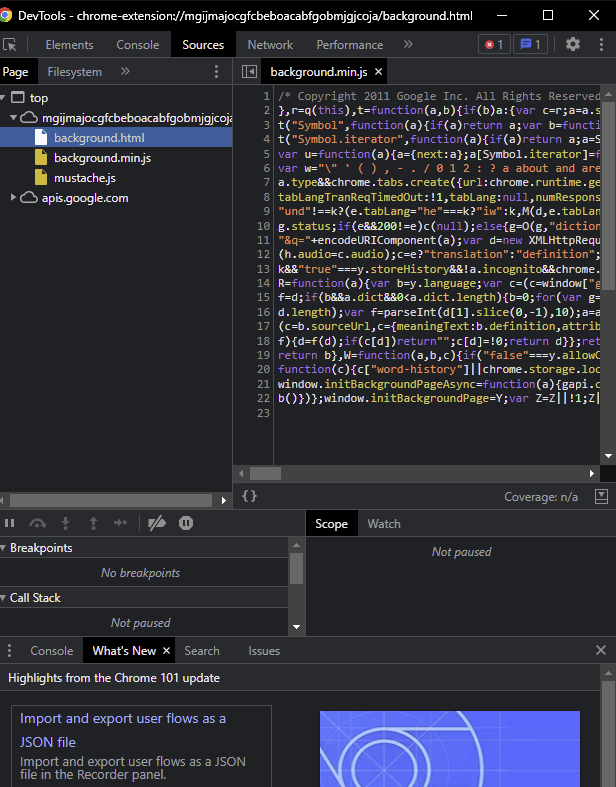Select background.min.js in the file tree
Viewport: 616px width, 787px height.
click(x=102, y=158)
